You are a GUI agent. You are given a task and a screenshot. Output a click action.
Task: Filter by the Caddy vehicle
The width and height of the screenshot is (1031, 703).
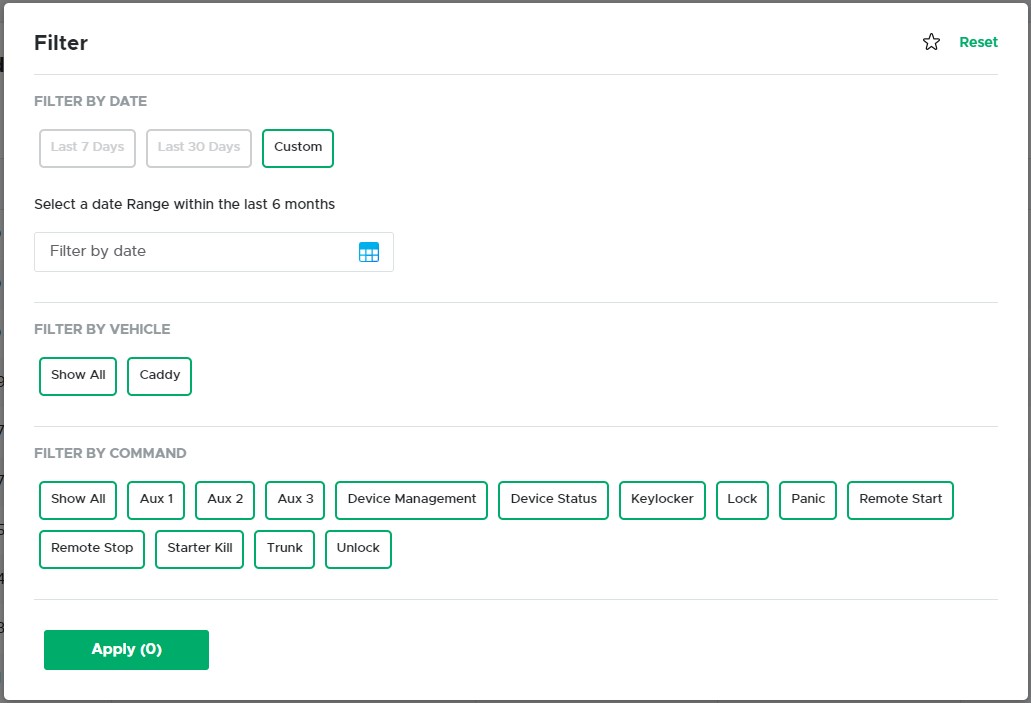tap(159, 376)
